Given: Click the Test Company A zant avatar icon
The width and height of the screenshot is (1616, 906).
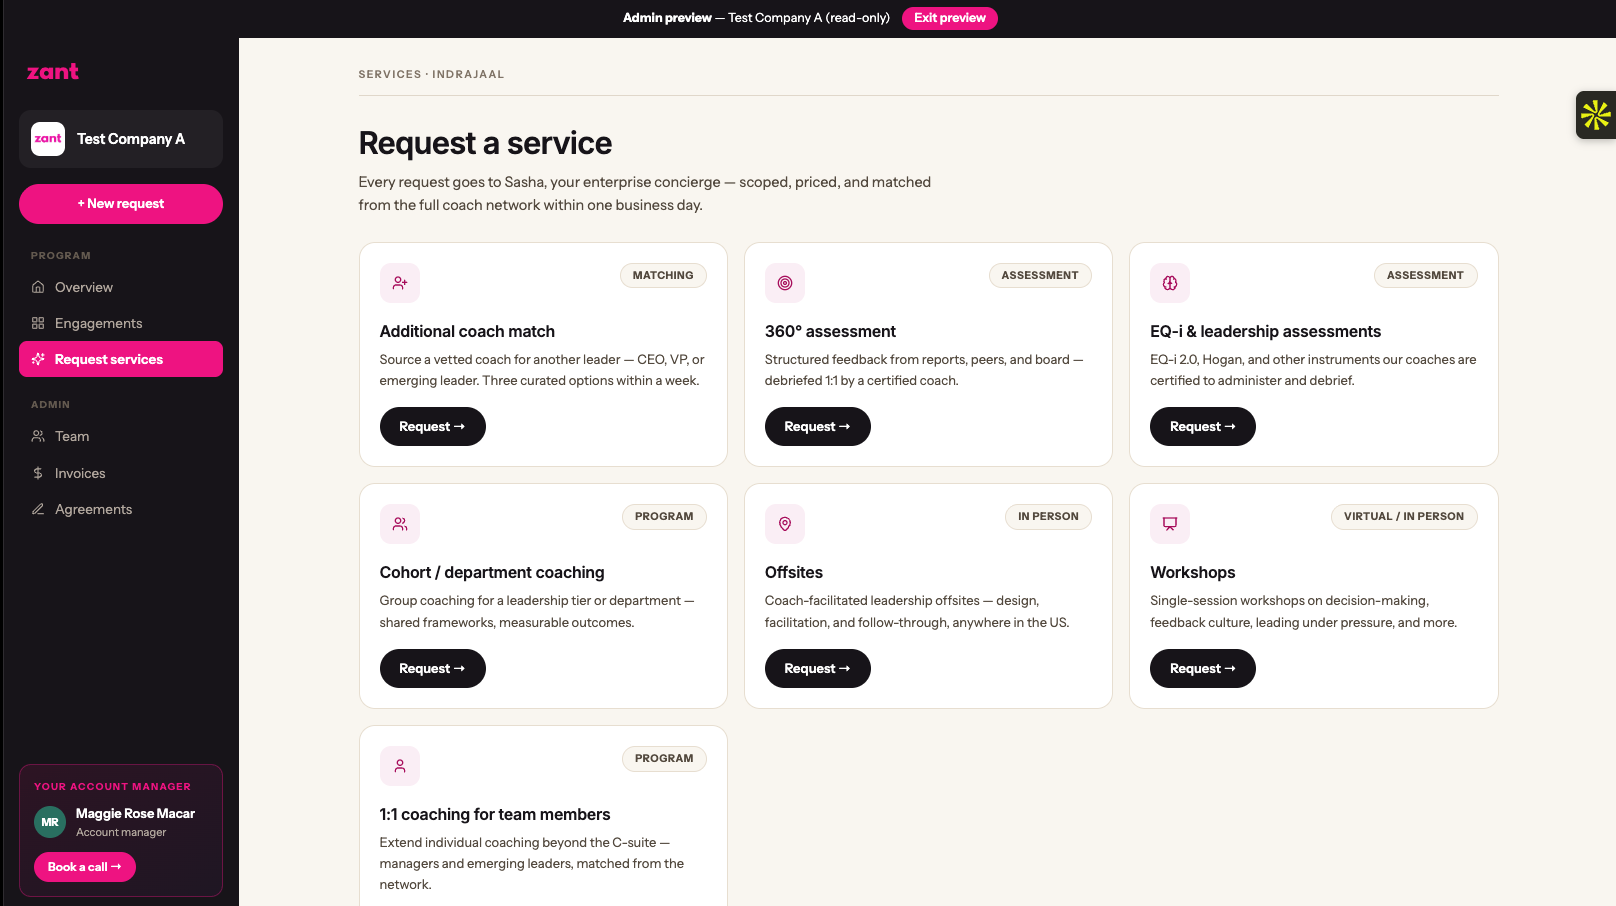Looking at the screenshot, I should click(x=48, y=139).
